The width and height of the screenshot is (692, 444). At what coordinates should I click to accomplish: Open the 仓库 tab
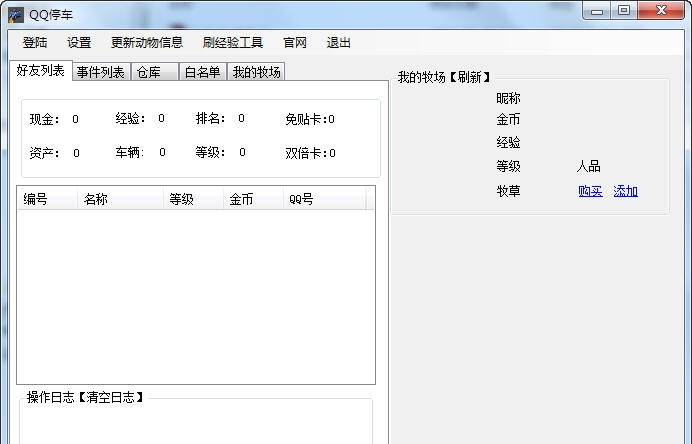pyautogui.click(x=155, y=72)
